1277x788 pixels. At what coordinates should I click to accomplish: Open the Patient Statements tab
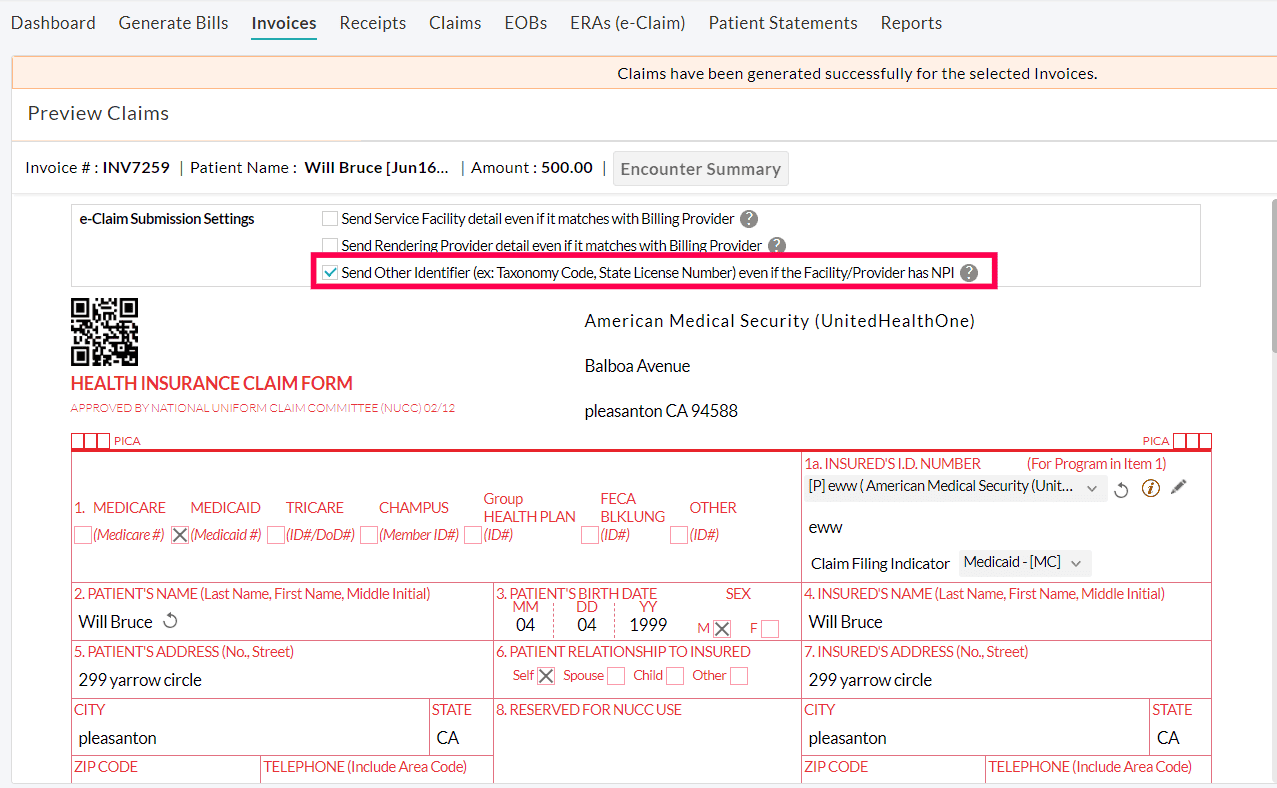click(x=782, y=23)
